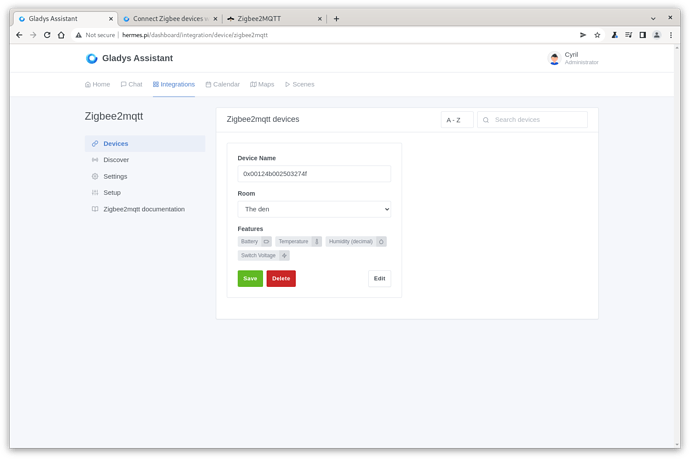Click the browser forward arrow
This screenshot has width=690, height=459.
[x=33, y=35]
